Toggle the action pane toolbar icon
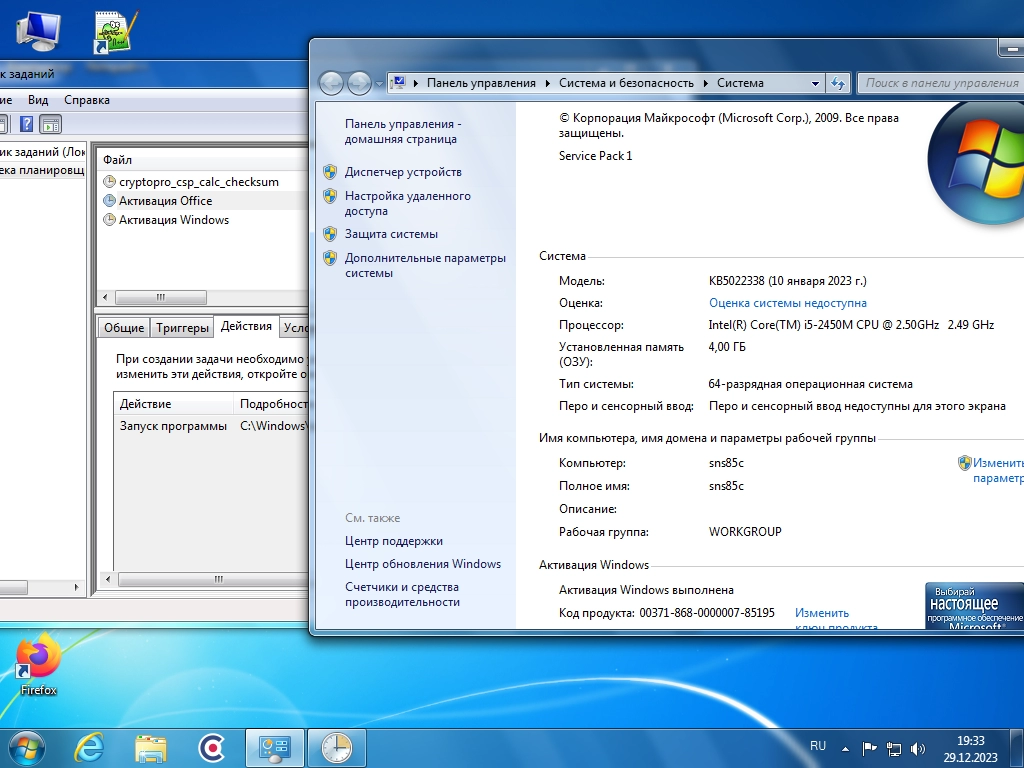This screenshot has height=768, width=1024. tap(50, 124)
